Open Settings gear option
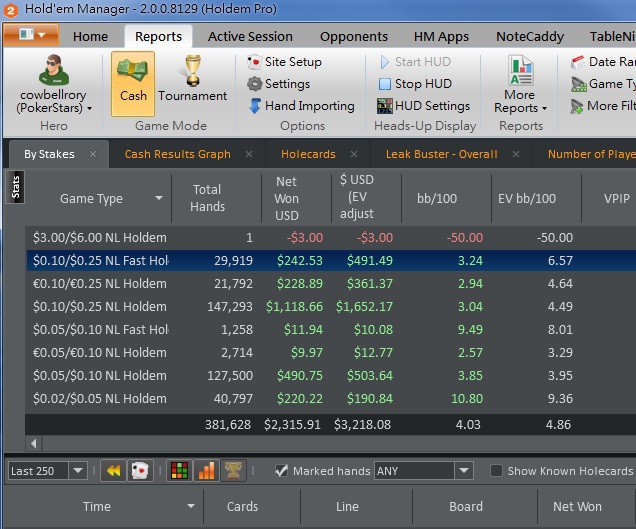The height and width of the screenshot is (529, 636). pos(279,84)
